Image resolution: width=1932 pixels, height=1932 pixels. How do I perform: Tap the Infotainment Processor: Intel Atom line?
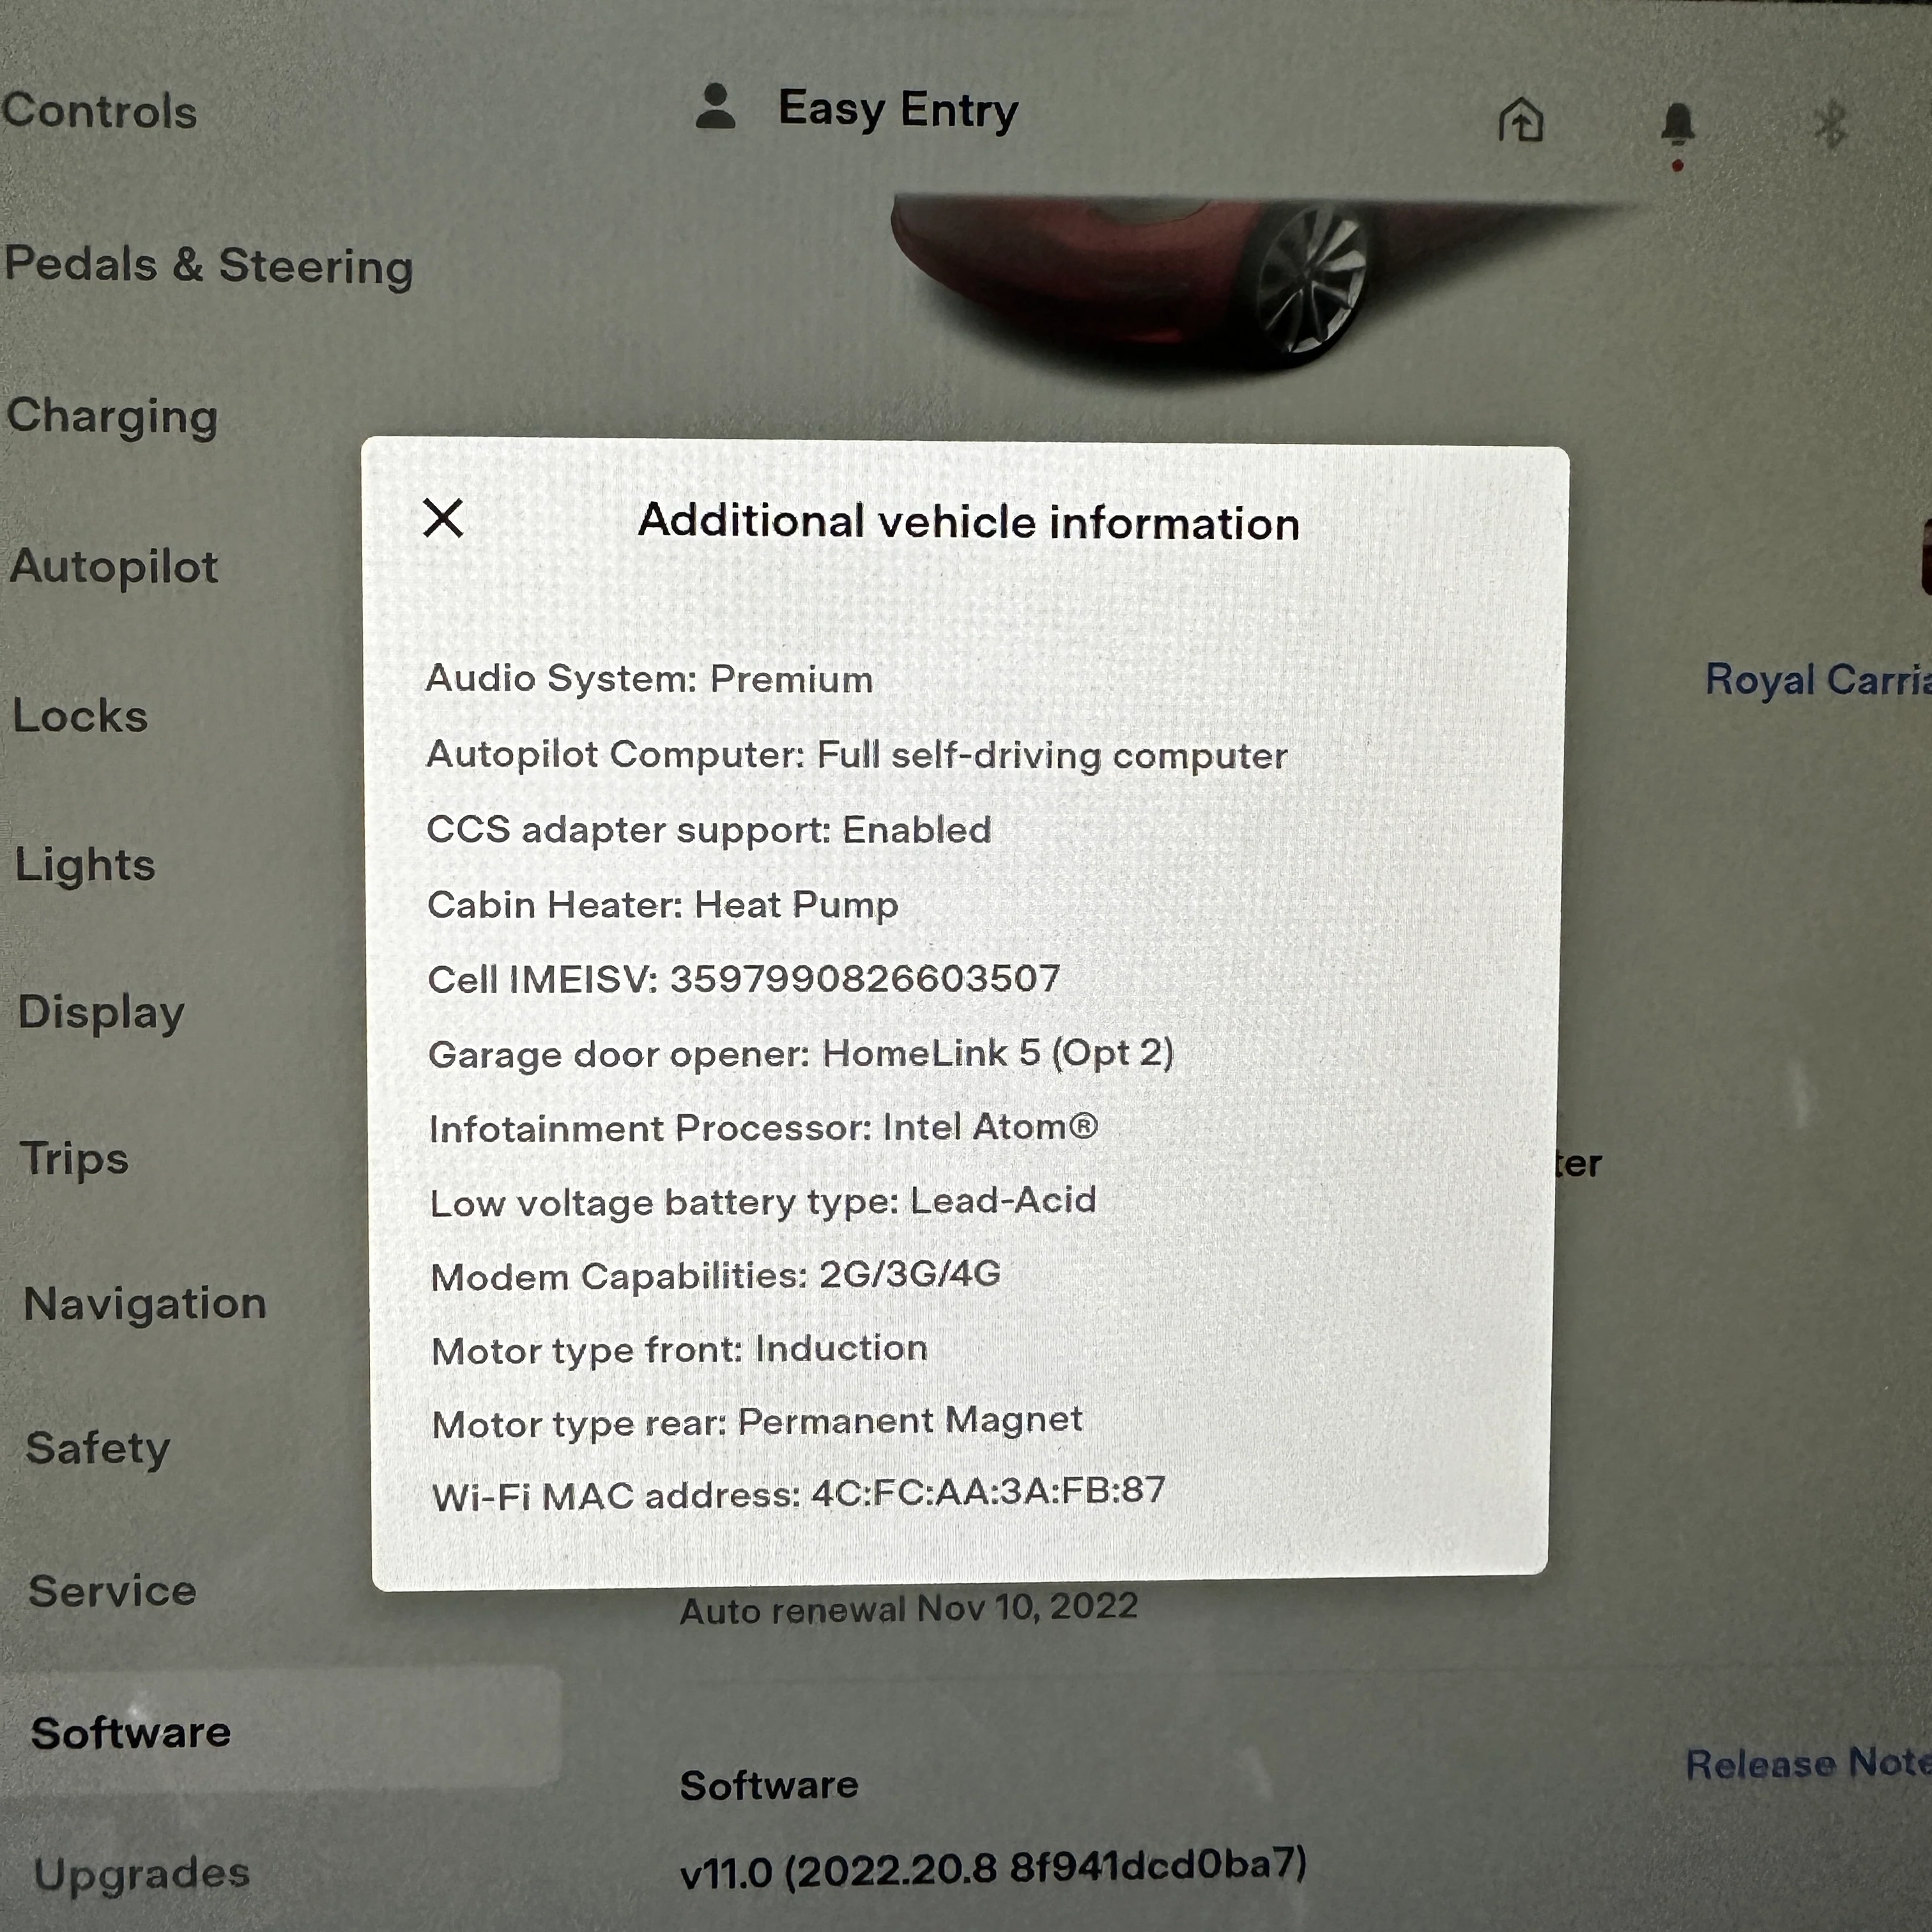764,1128
